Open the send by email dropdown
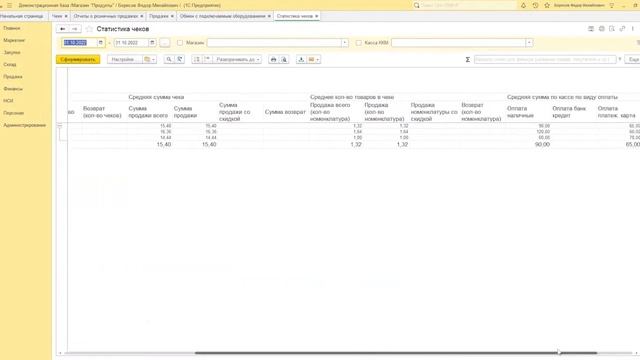This screenshot has width=640, height=360. (313, 60)
